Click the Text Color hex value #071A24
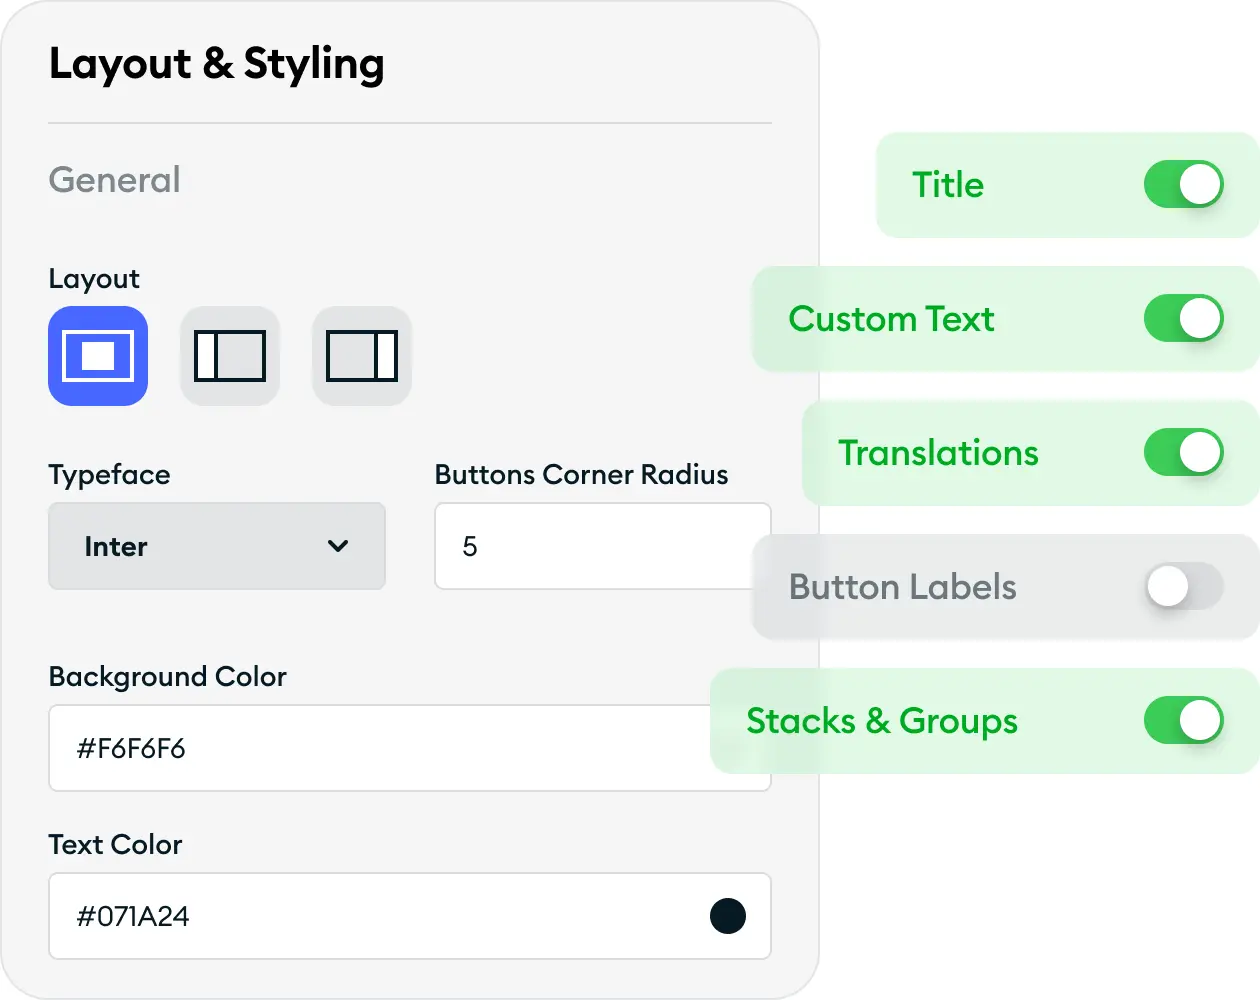The image size is (1260, 1000). 133,916
